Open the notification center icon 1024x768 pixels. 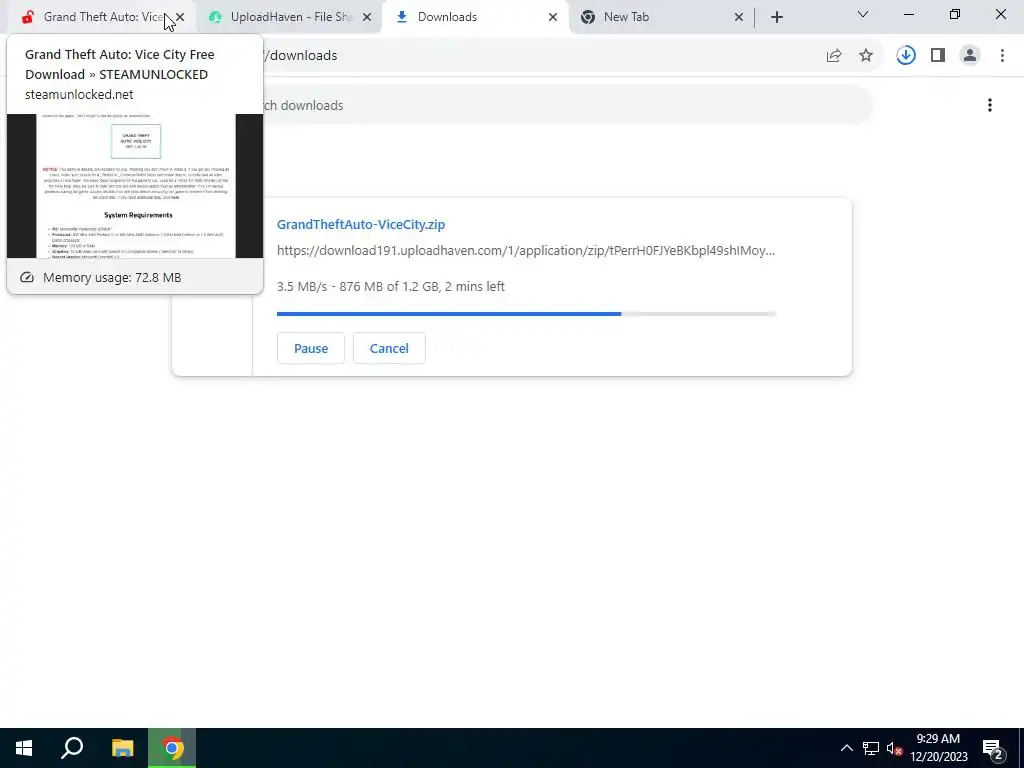(992, 748)
